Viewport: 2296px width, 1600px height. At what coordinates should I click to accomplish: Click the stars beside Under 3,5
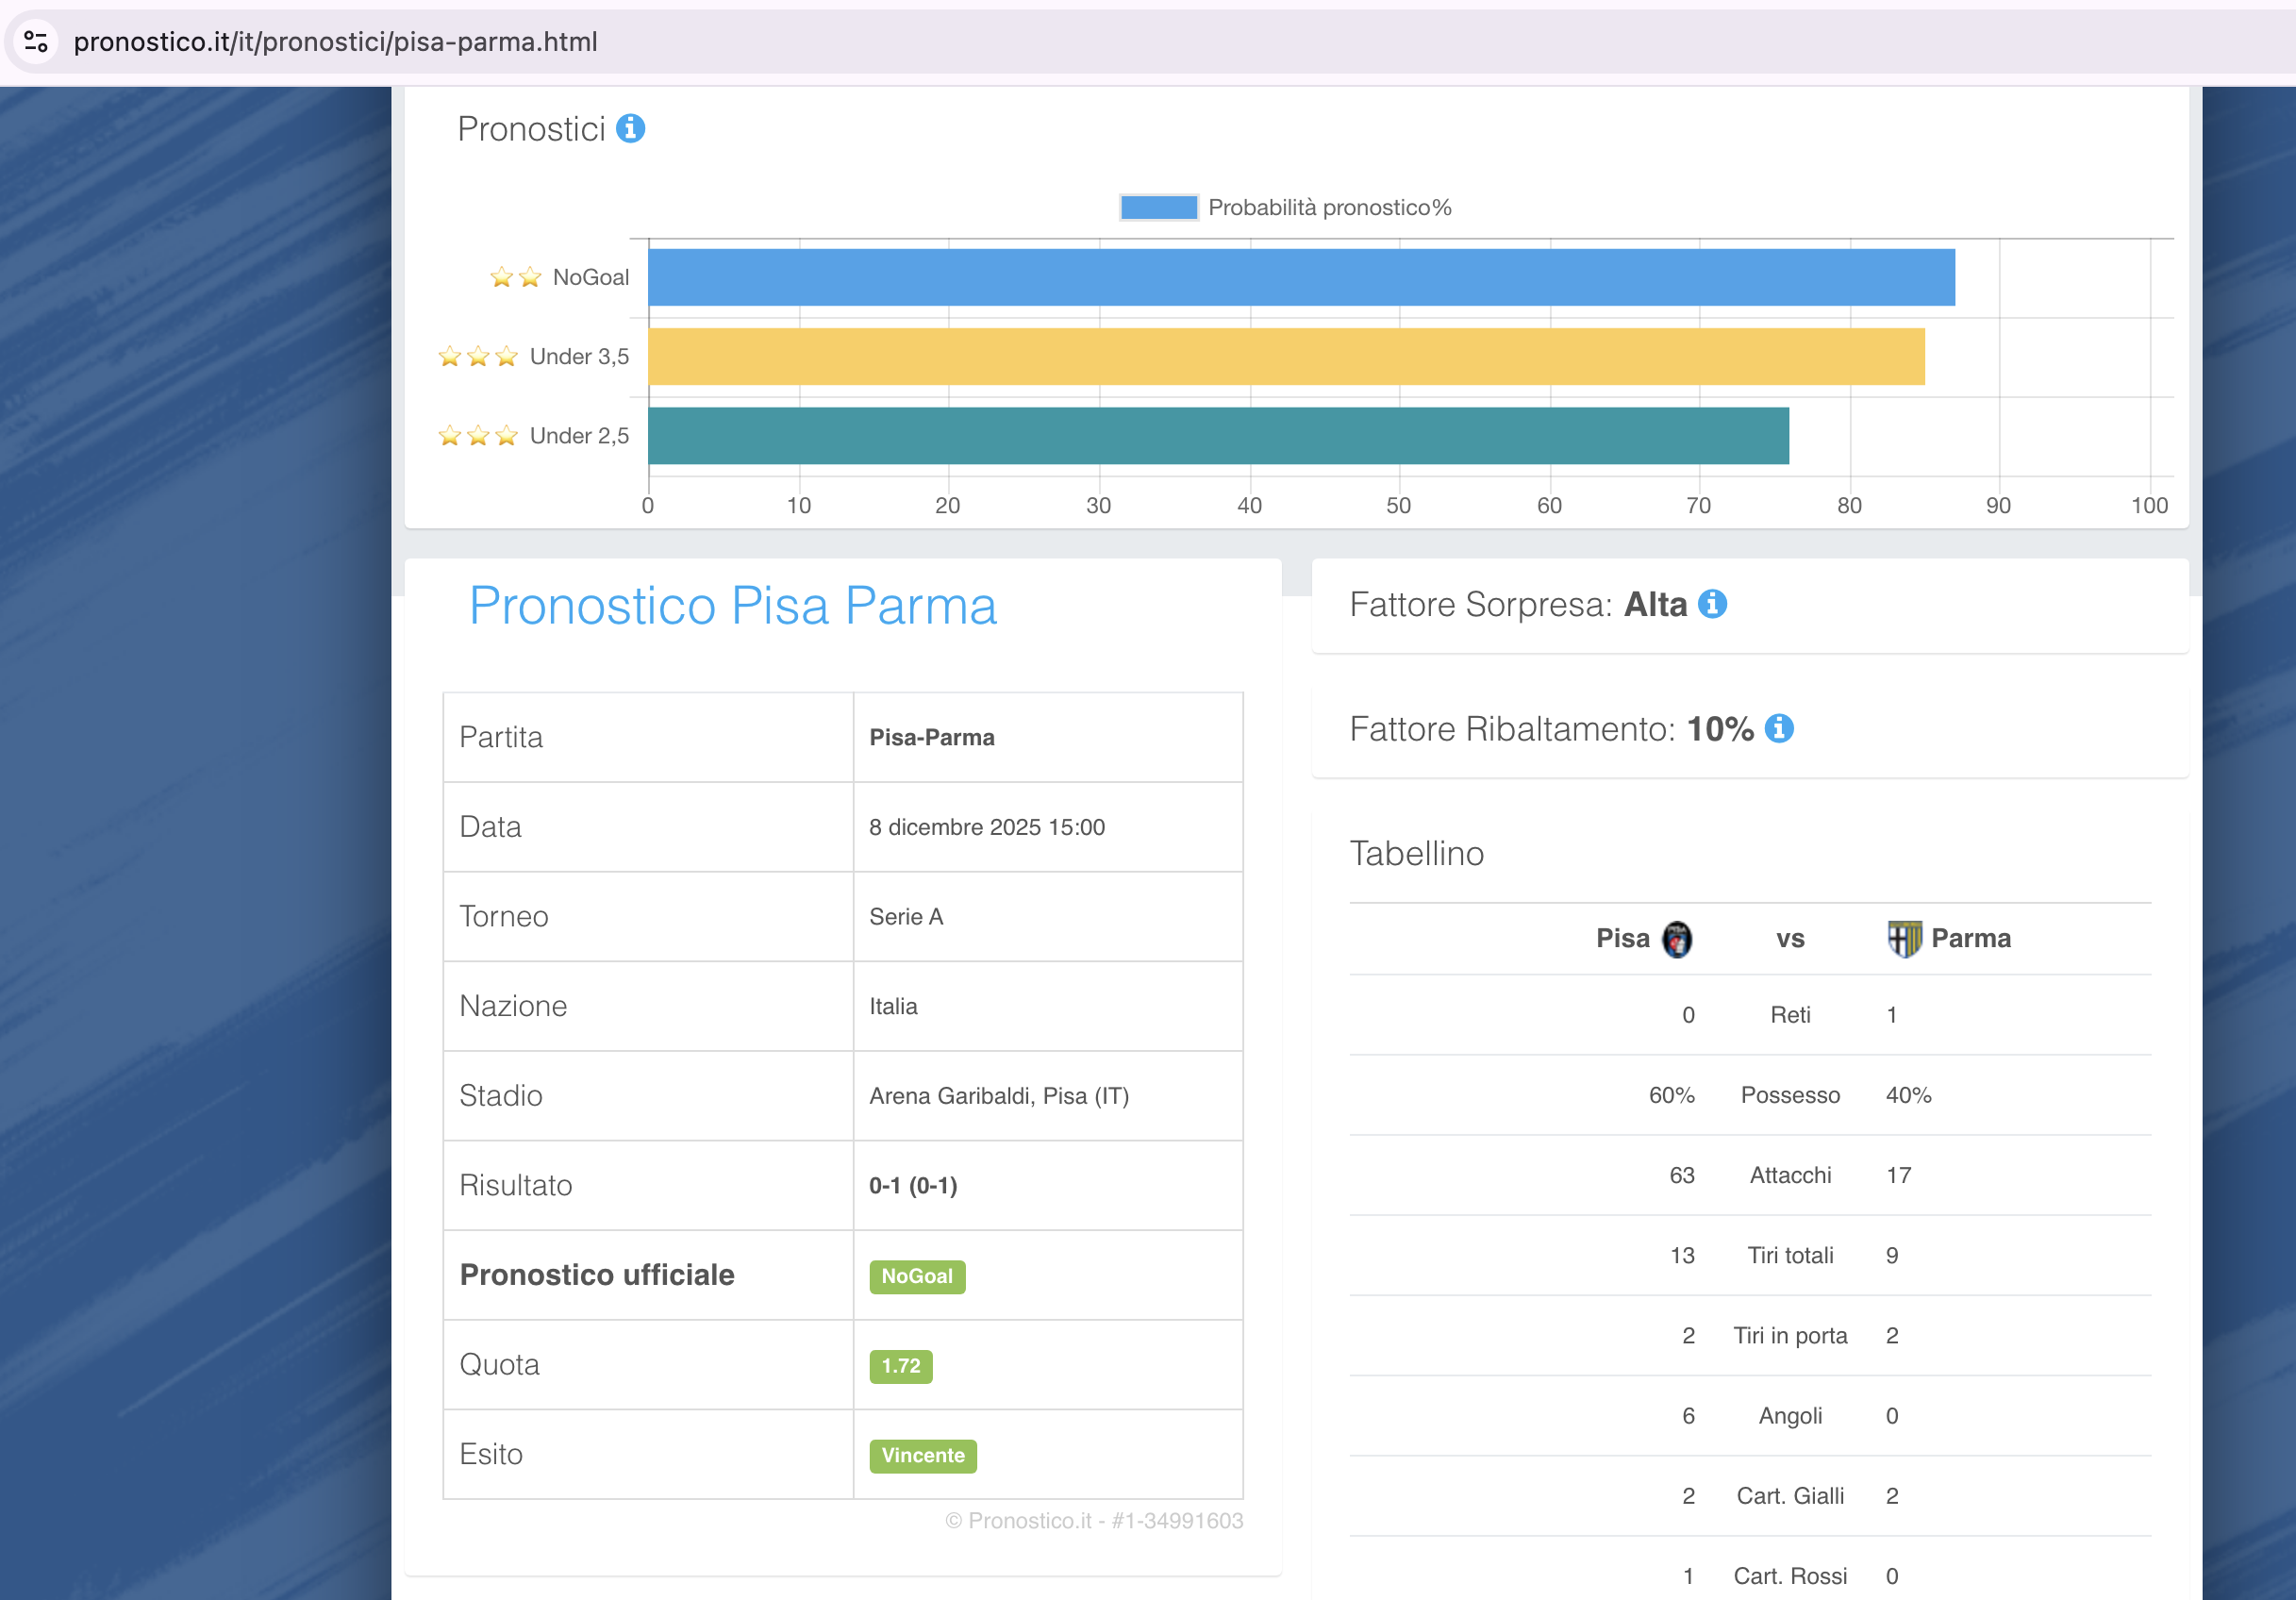point(478,356)
